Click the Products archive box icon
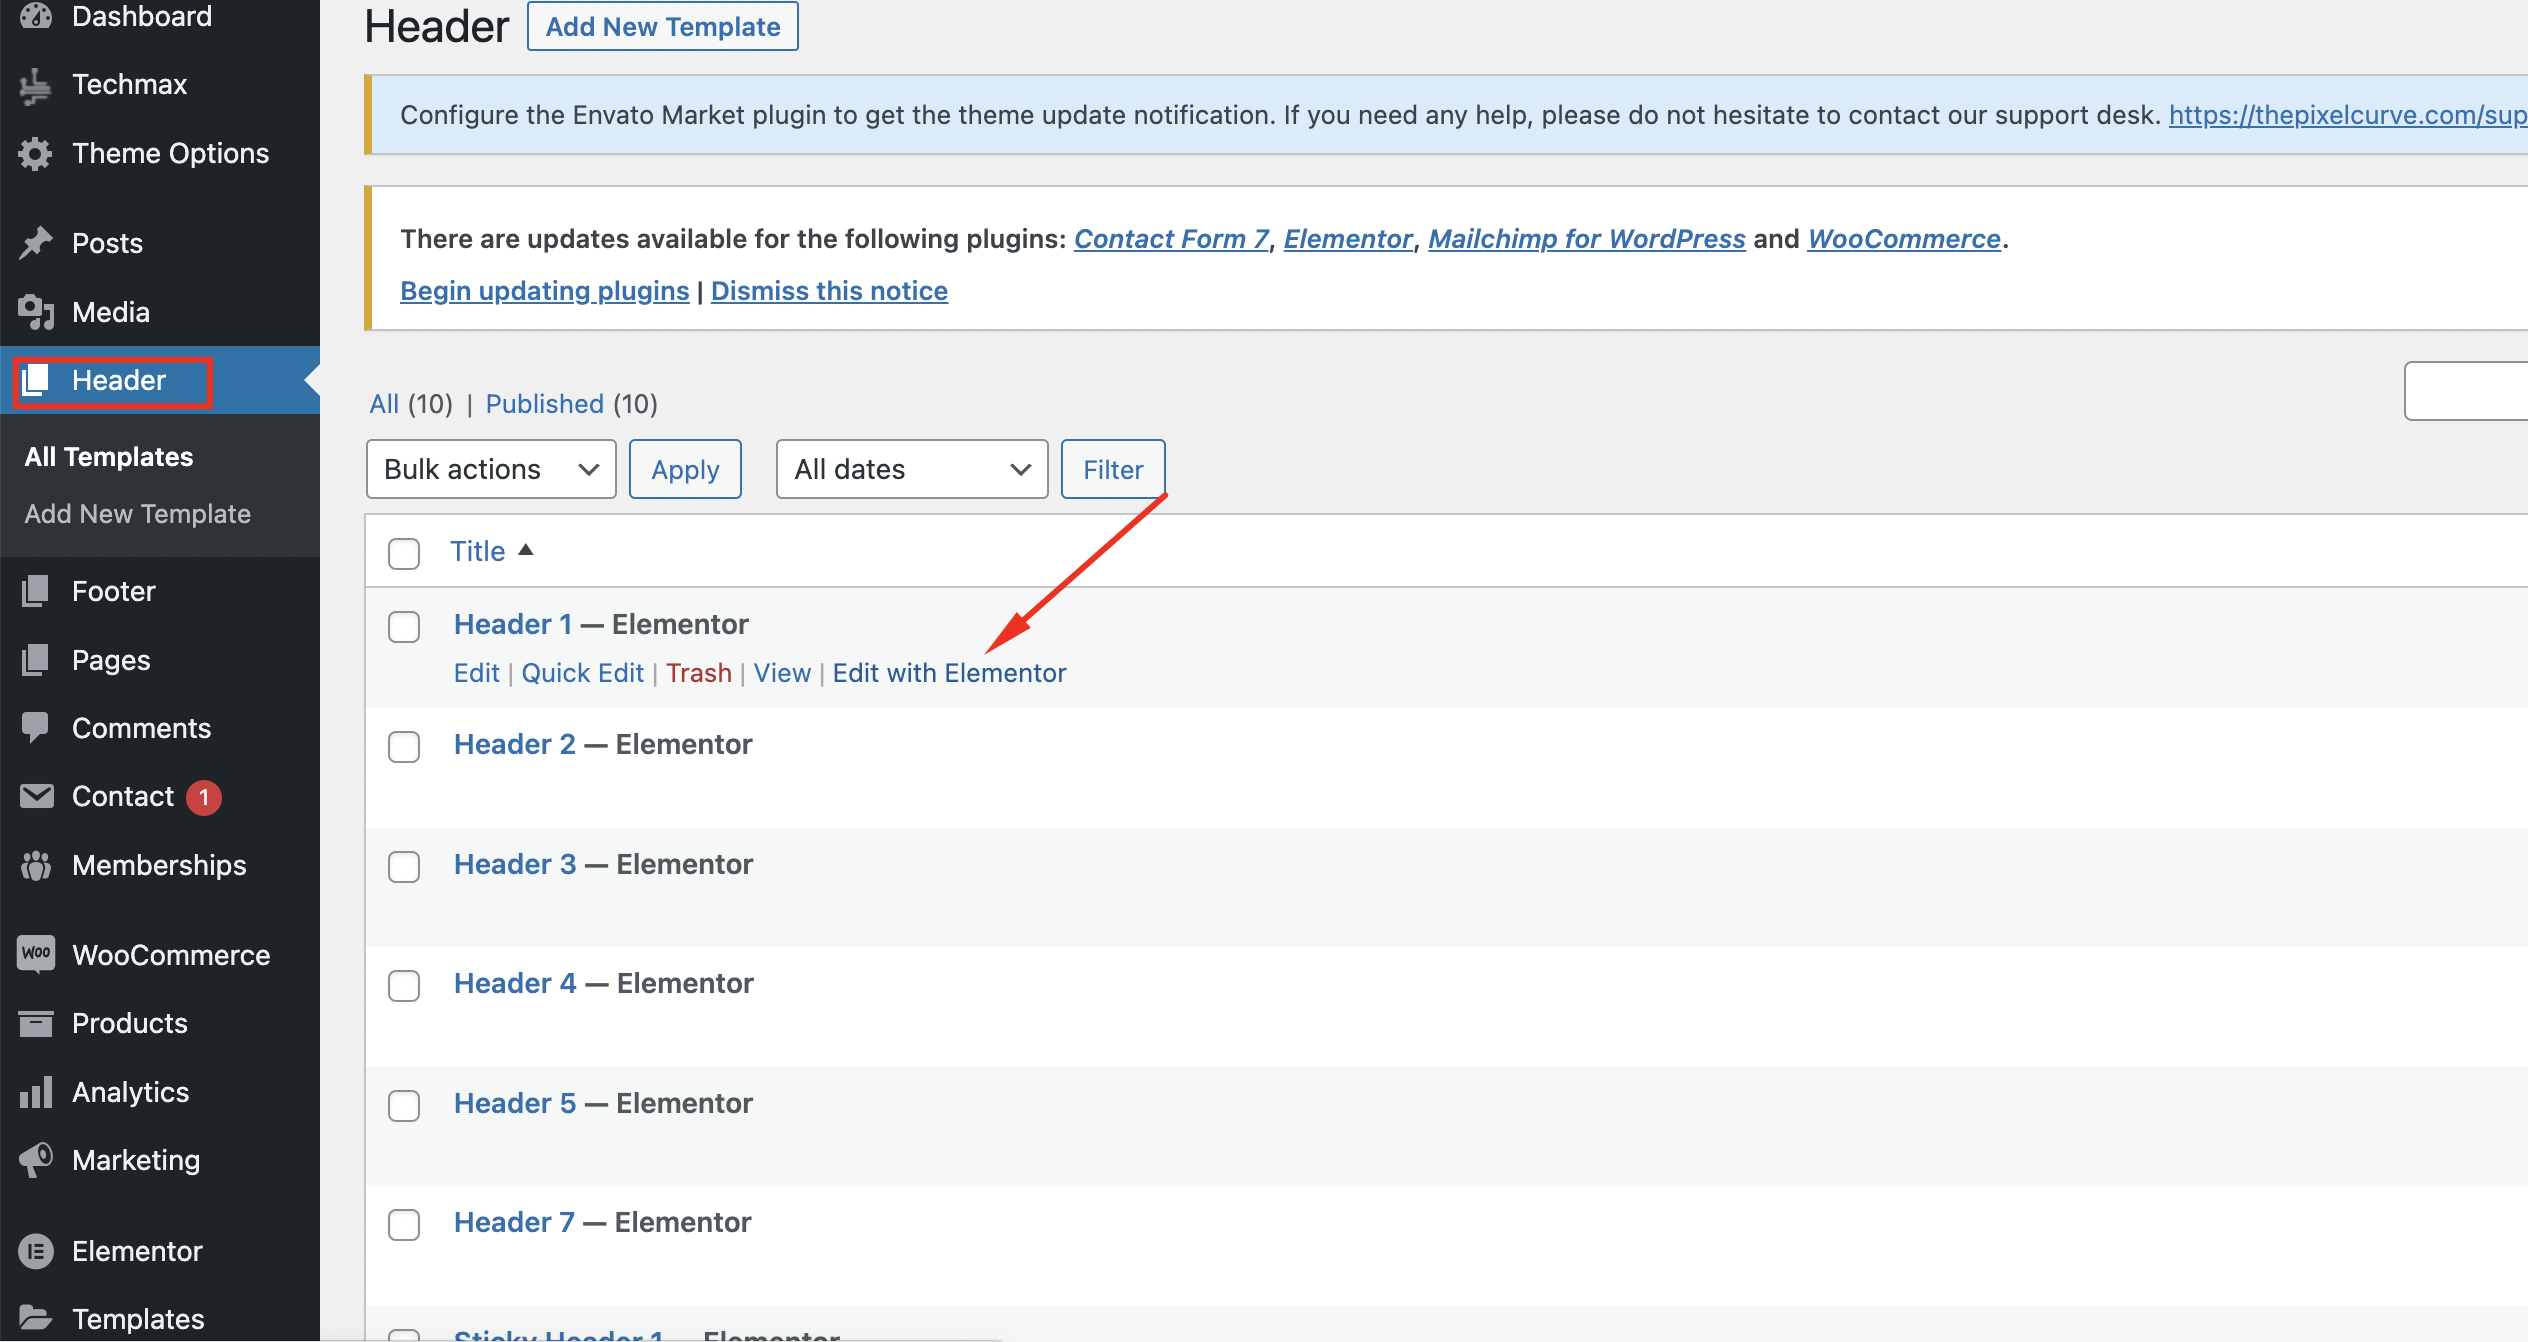Screen dimensions: 2528x1342 [36, 1023]
